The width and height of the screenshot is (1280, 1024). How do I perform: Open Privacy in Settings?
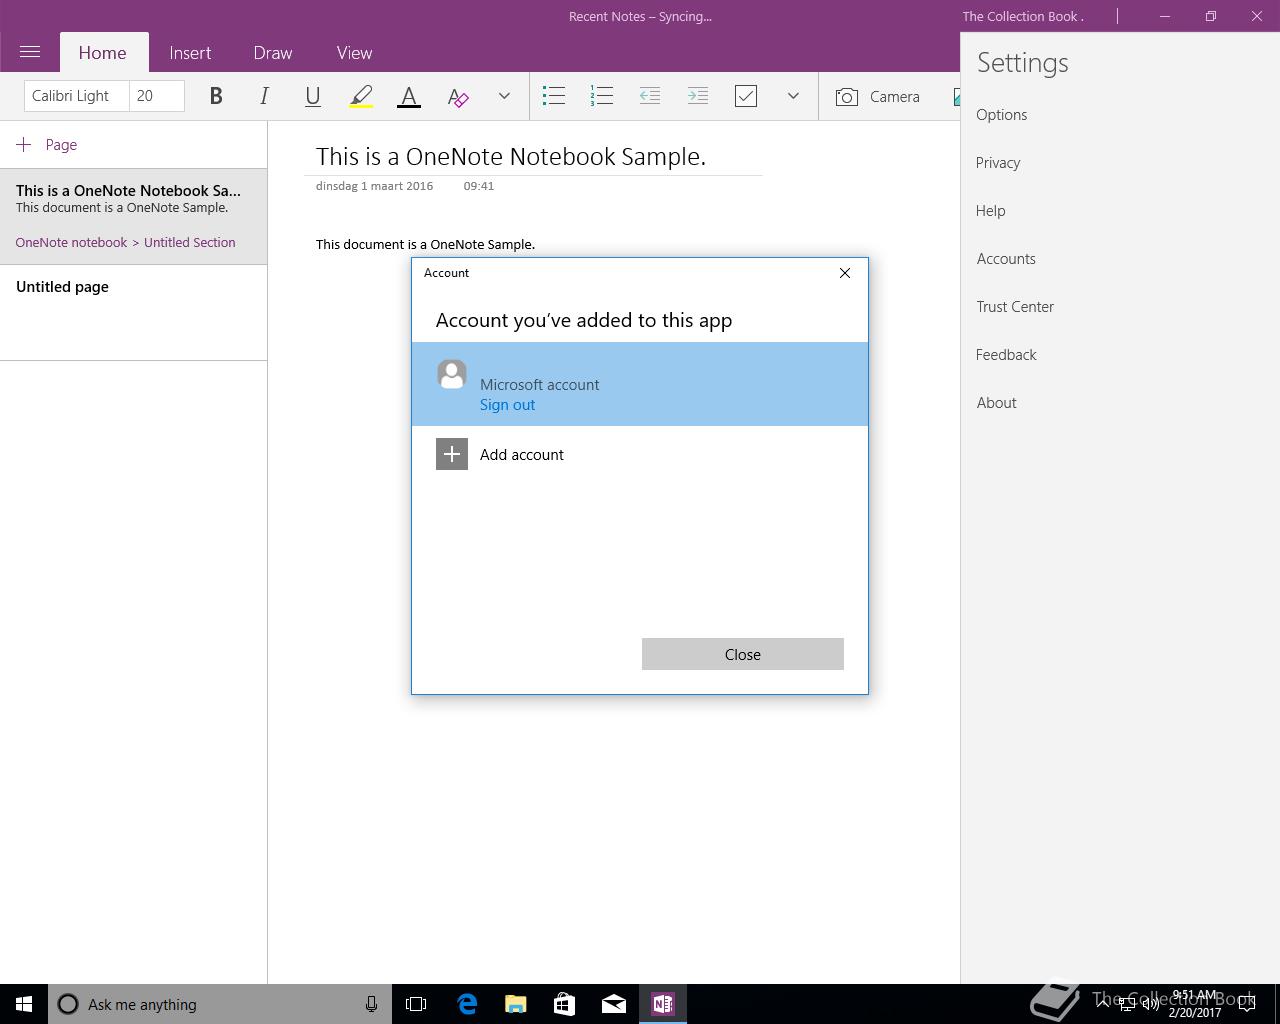(998, 163)
